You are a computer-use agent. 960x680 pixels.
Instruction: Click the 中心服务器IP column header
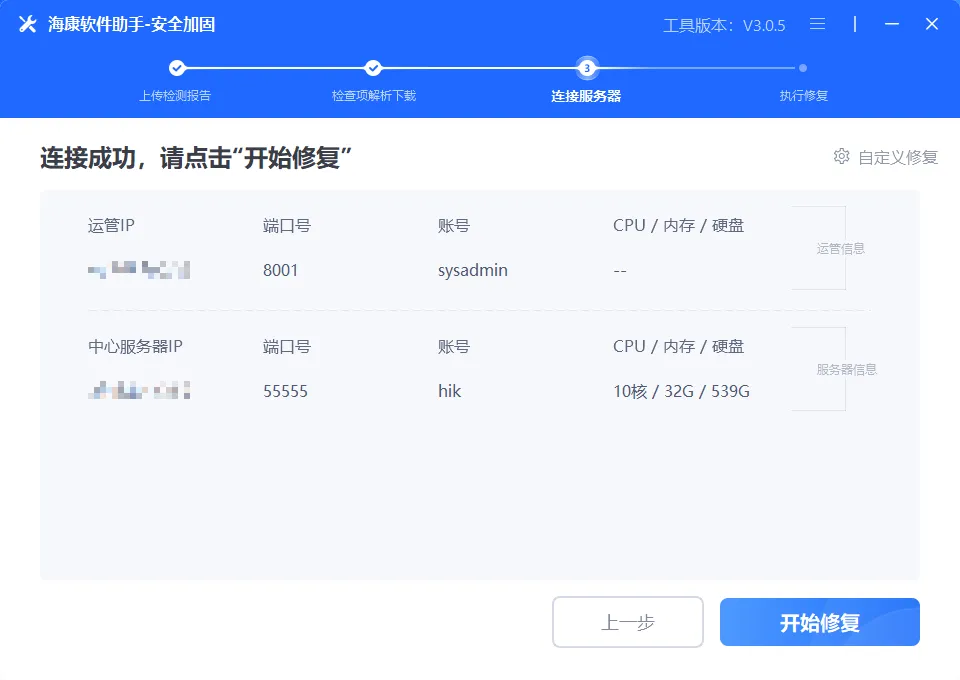[135, 346]
